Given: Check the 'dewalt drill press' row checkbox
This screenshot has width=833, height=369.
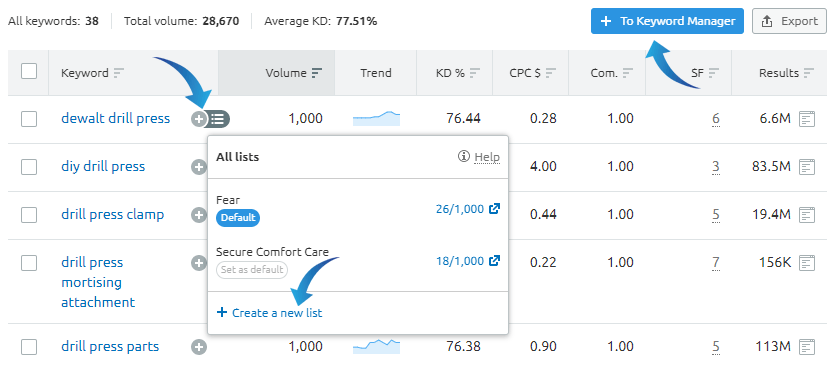Looking at the screenshot, I should (x=29, y=119).
